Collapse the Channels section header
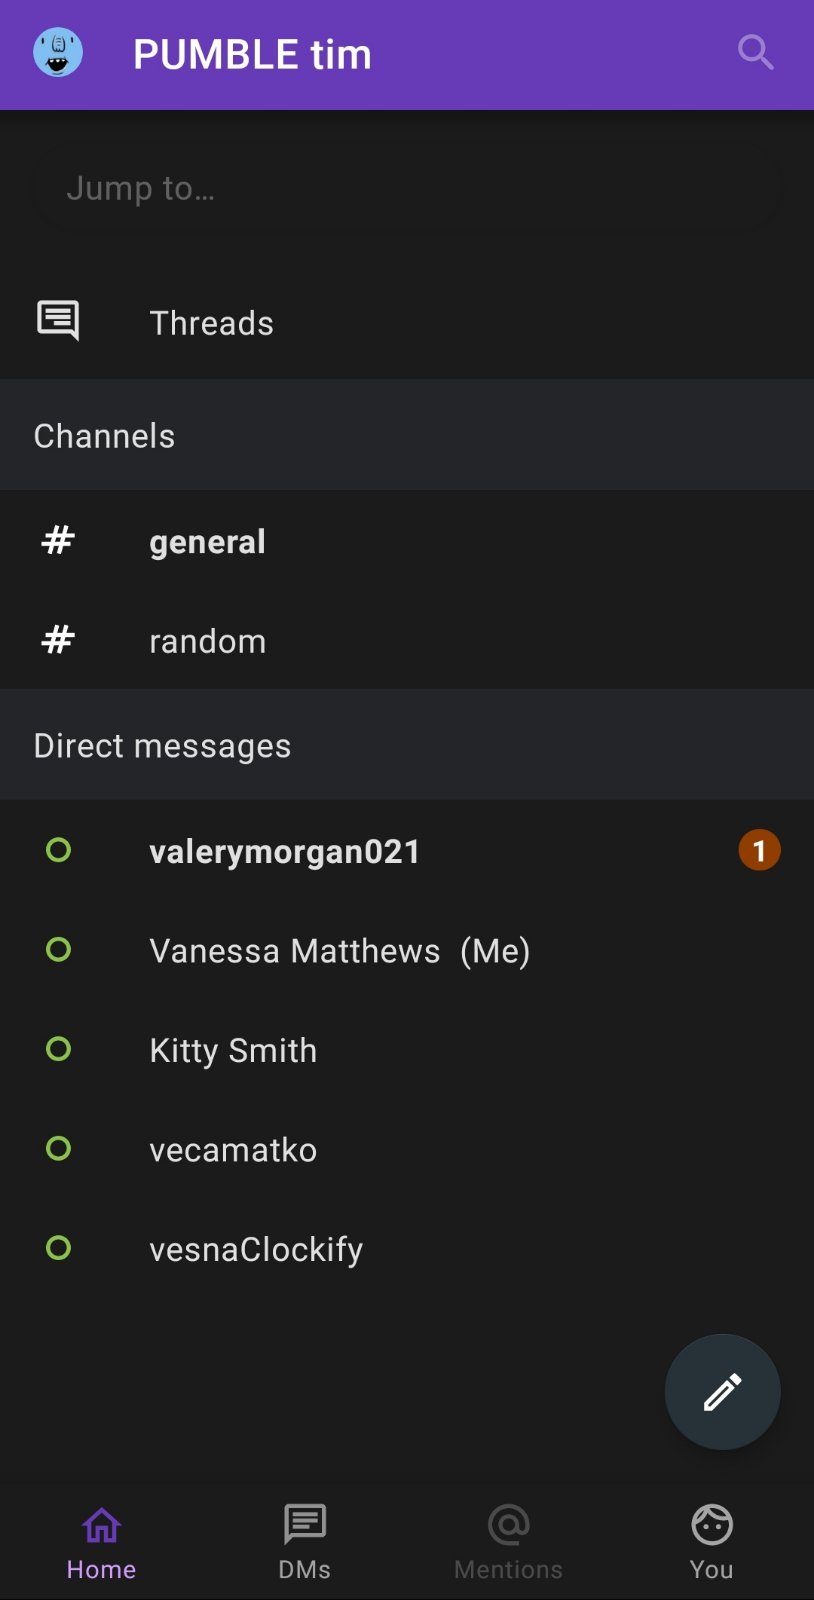Viewport: 814px width, 1600px height. coord(104,435)
